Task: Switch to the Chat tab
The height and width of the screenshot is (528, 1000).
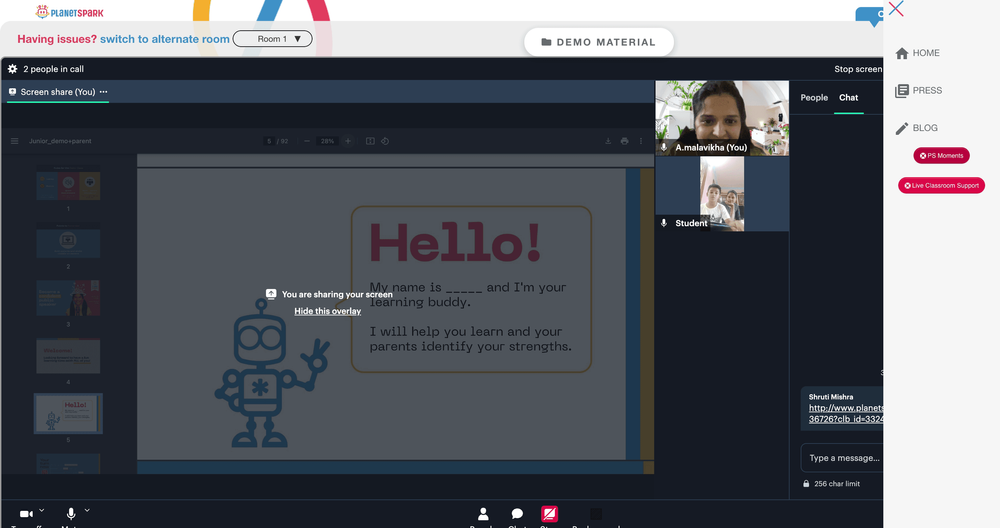Action: [848, 98]
